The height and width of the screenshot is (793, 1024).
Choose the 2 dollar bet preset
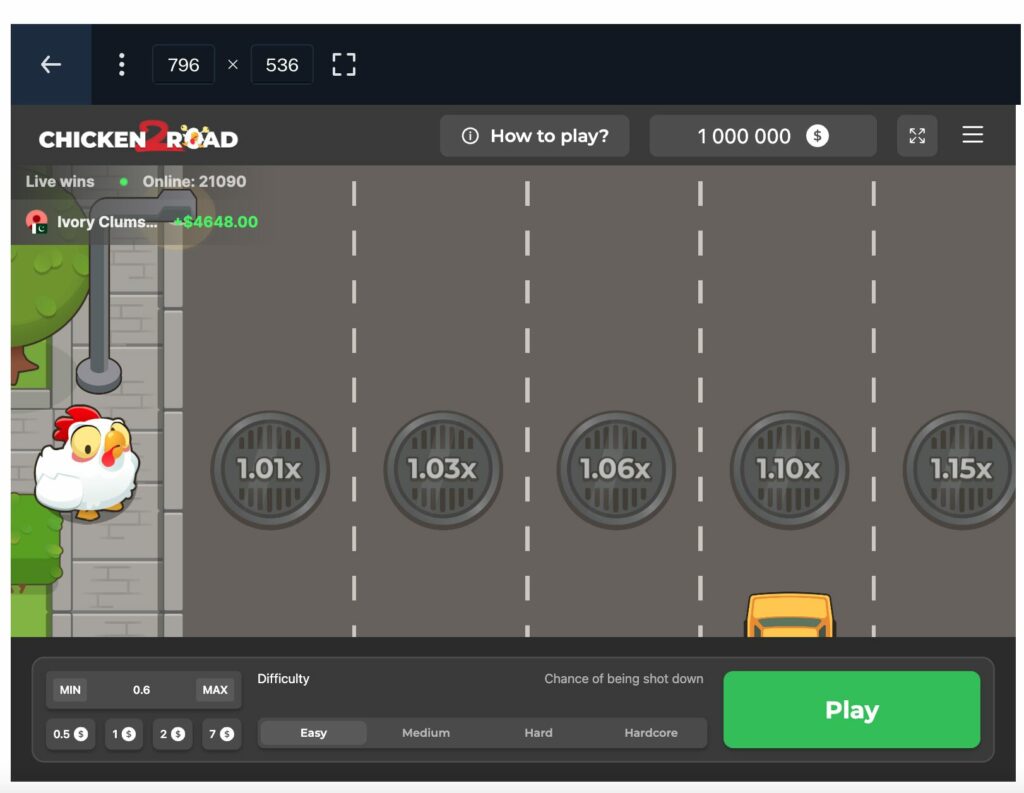(x=172, y=734)
